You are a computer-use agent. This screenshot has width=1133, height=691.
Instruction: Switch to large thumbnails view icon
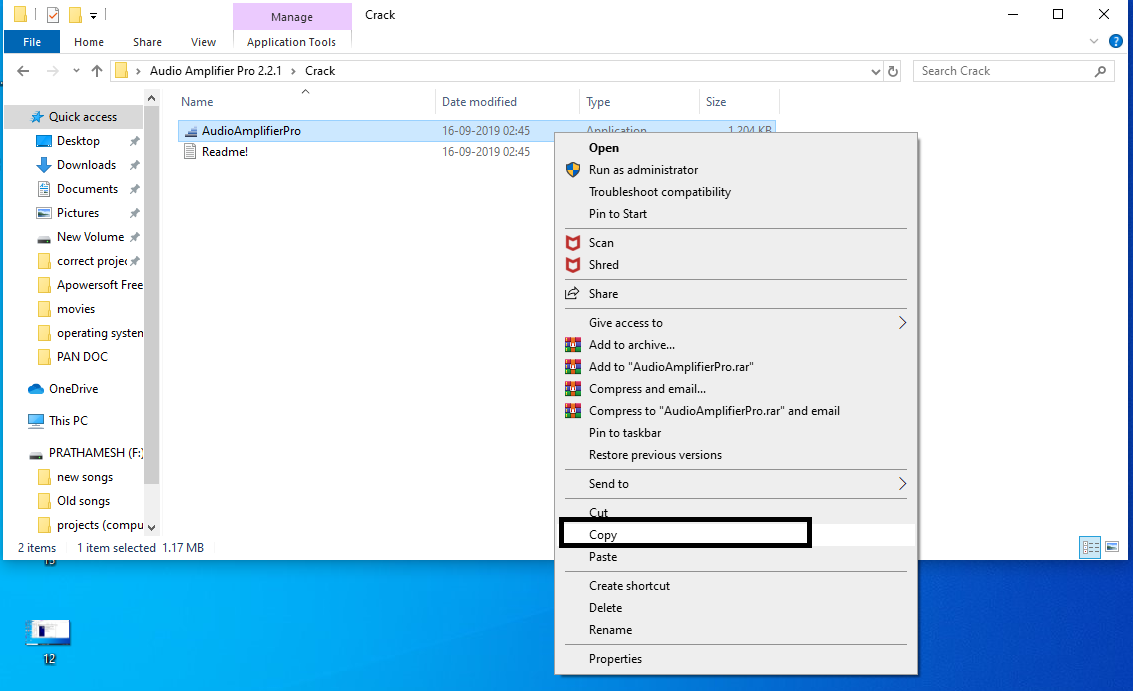click(x=1112, y=547)
